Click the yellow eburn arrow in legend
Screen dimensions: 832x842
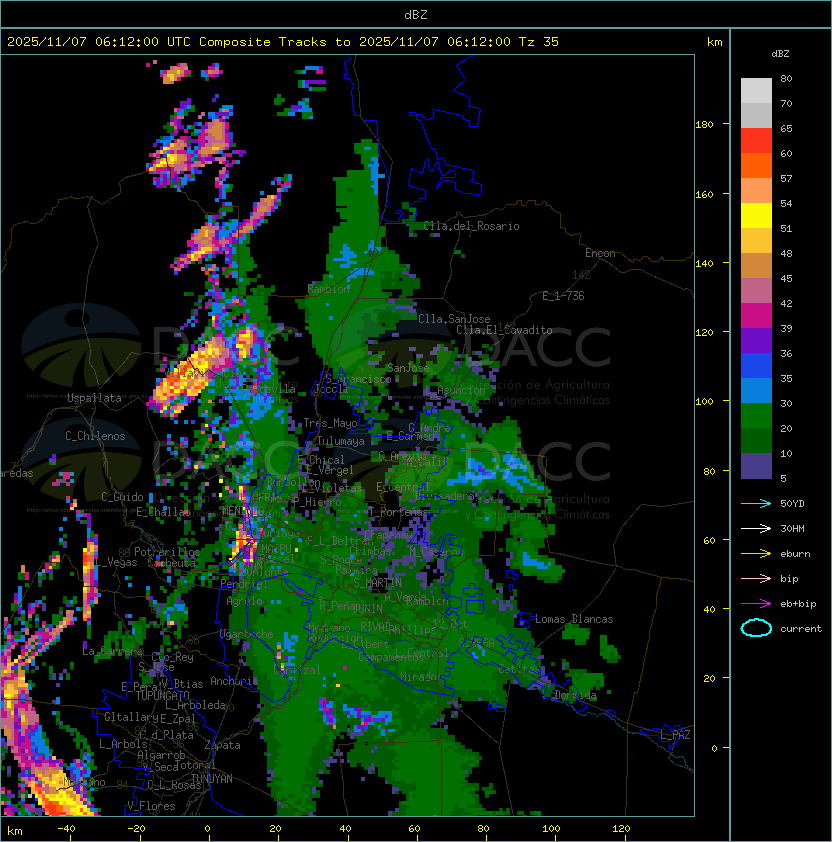point(756,554)
